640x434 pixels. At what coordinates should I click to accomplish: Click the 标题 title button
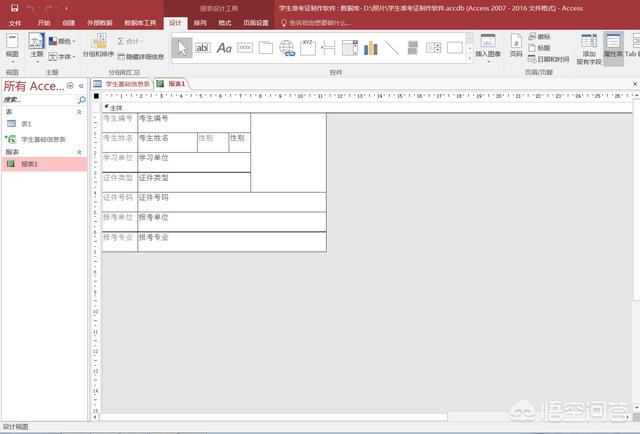(540, 48)
